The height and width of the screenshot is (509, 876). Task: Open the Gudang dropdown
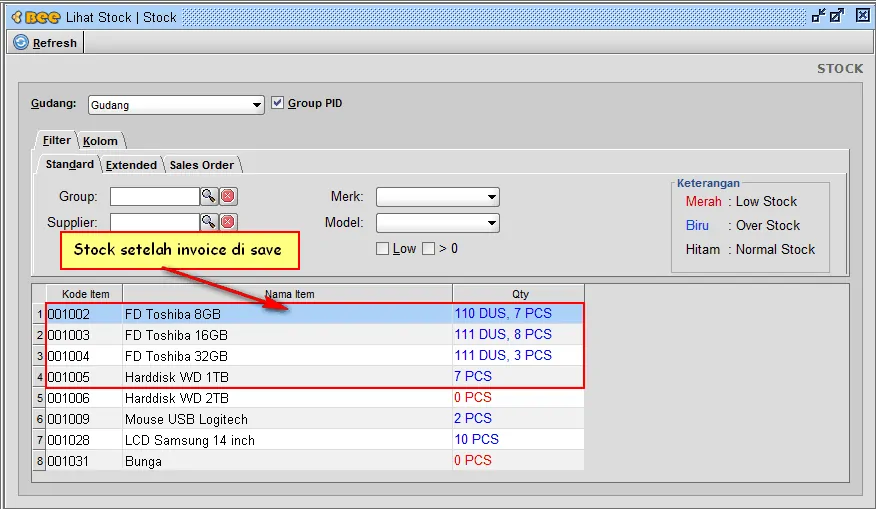point(176,105)
